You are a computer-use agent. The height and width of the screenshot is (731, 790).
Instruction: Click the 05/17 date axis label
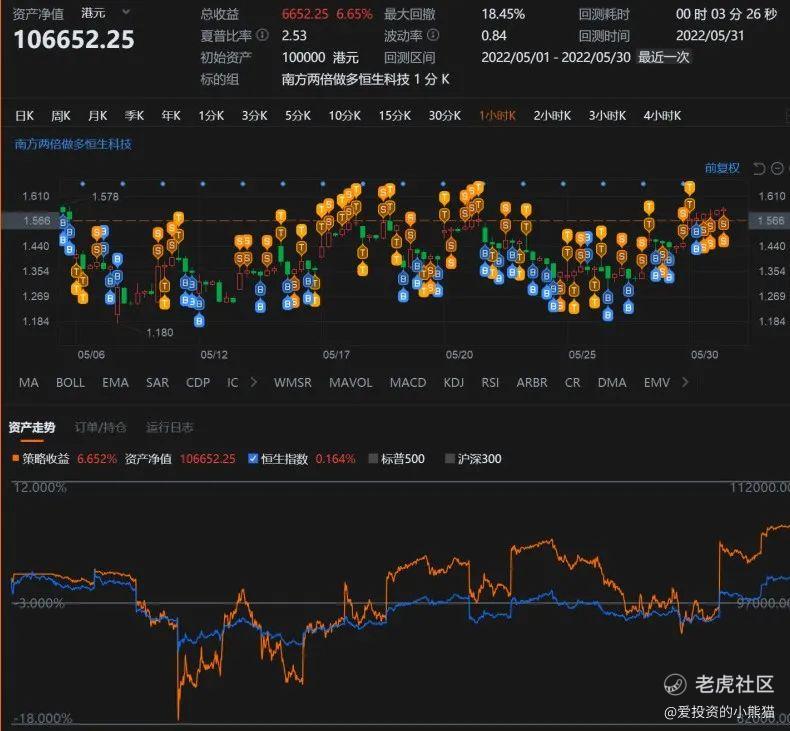(x=336, y=355)
